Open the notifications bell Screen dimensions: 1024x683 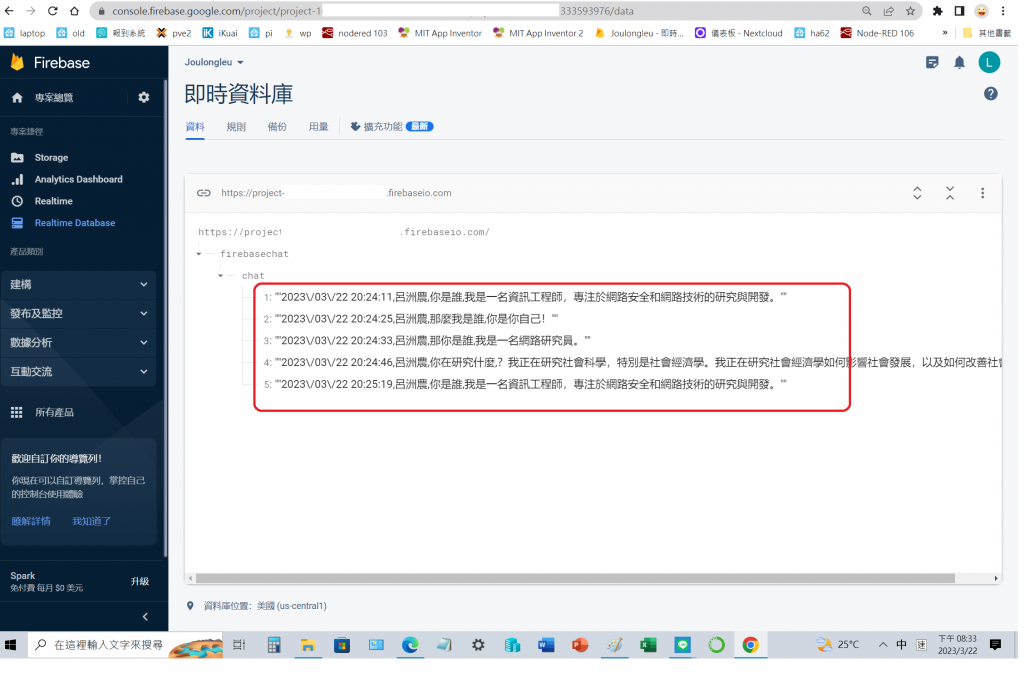pyautogui.click(x=959, y=63)
